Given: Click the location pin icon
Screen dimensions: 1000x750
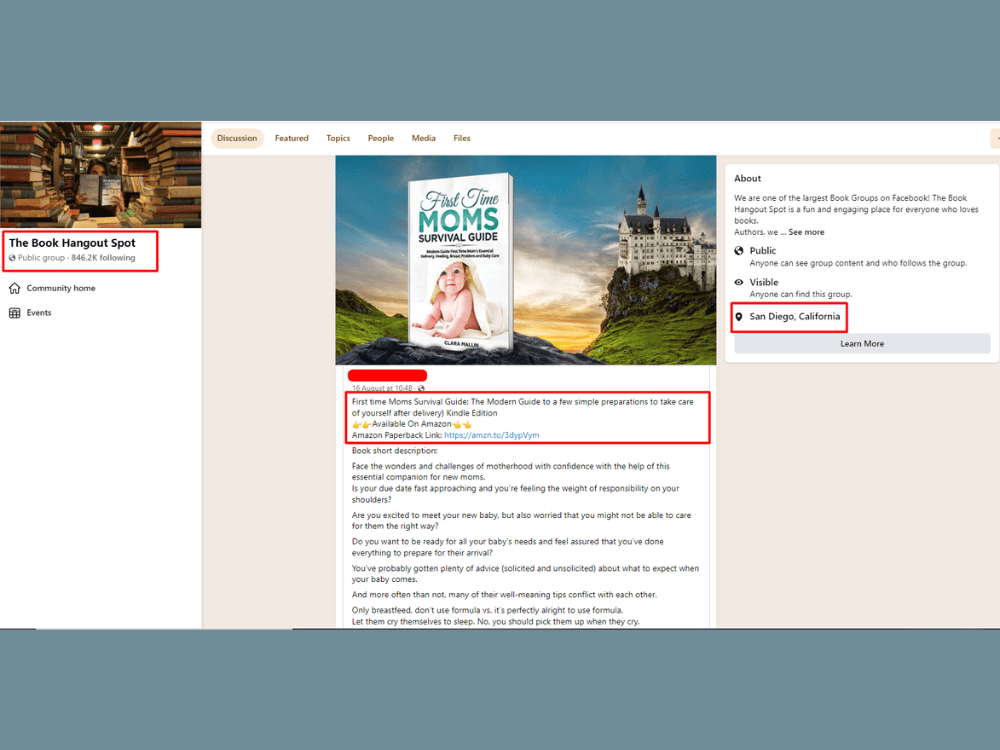Looking at the screenshot, I should click(739, 317).
